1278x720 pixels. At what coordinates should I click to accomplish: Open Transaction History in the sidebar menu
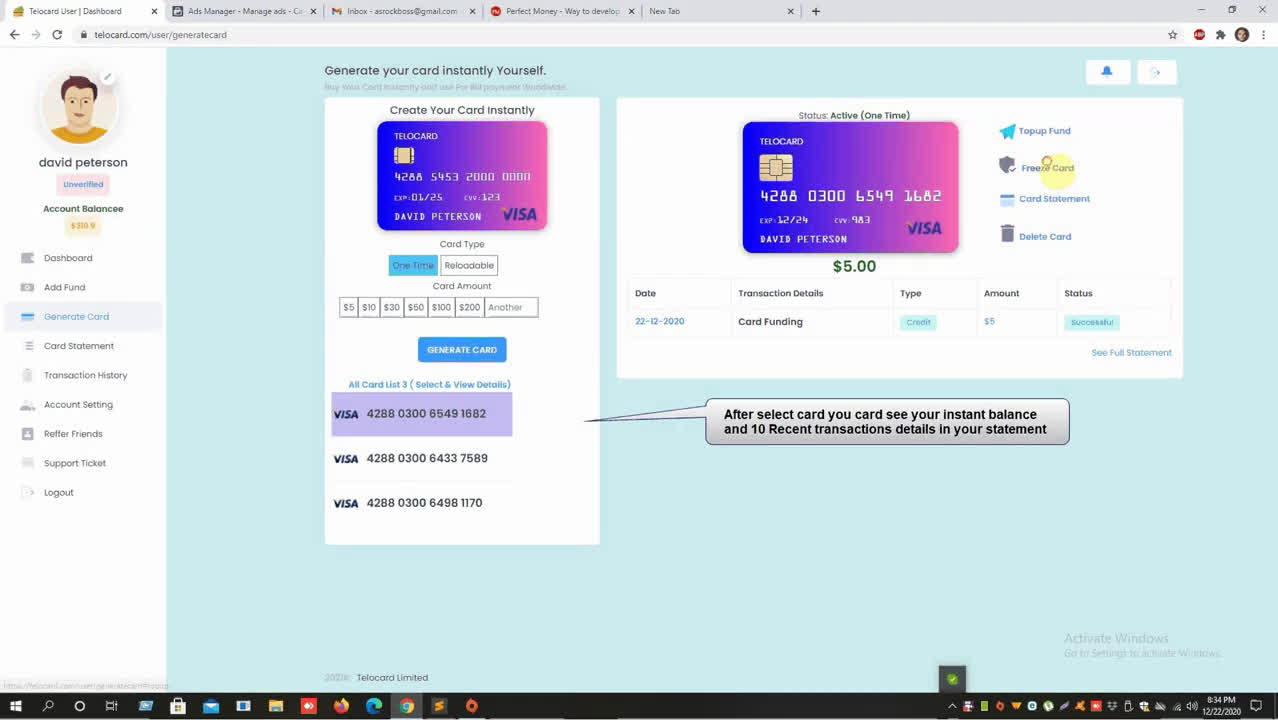(85, 375)
